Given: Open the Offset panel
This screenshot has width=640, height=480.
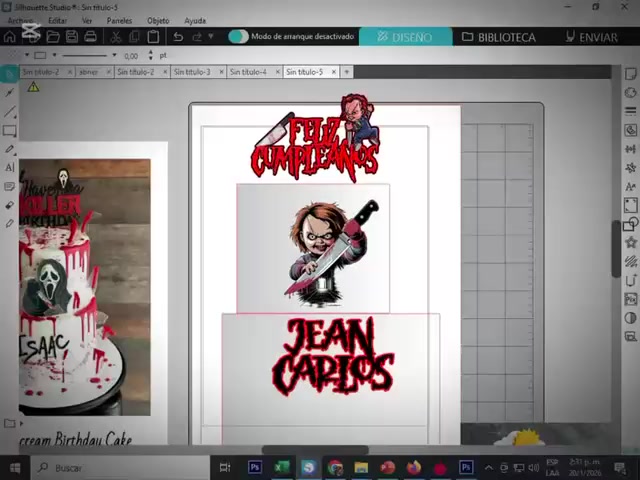Looking at the screenshot, I should pos(631,280).
